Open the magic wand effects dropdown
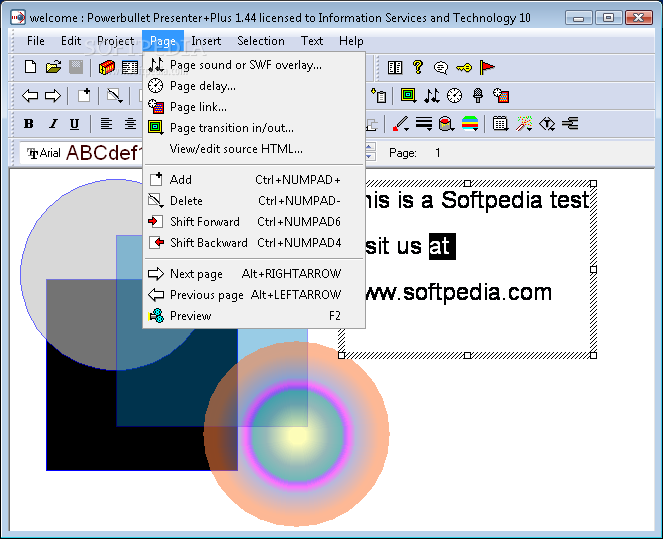Image resolution: width=663 pixels, height=539 pixels. [x=524, y=123]
